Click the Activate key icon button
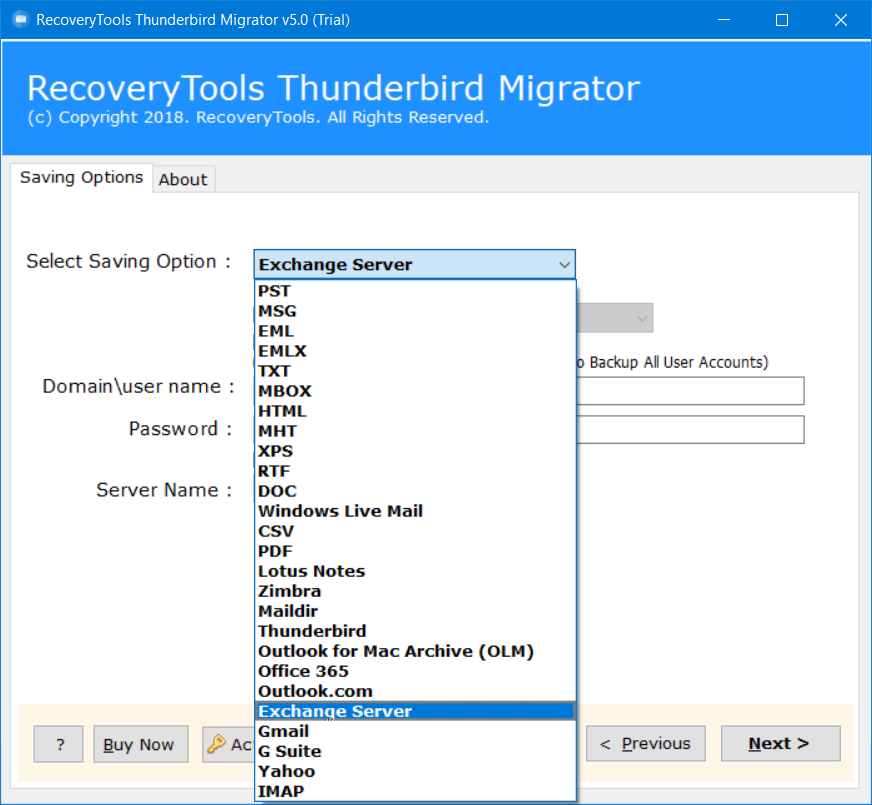Viewport: 872px width, 805px height. click(x=228, y=744)
